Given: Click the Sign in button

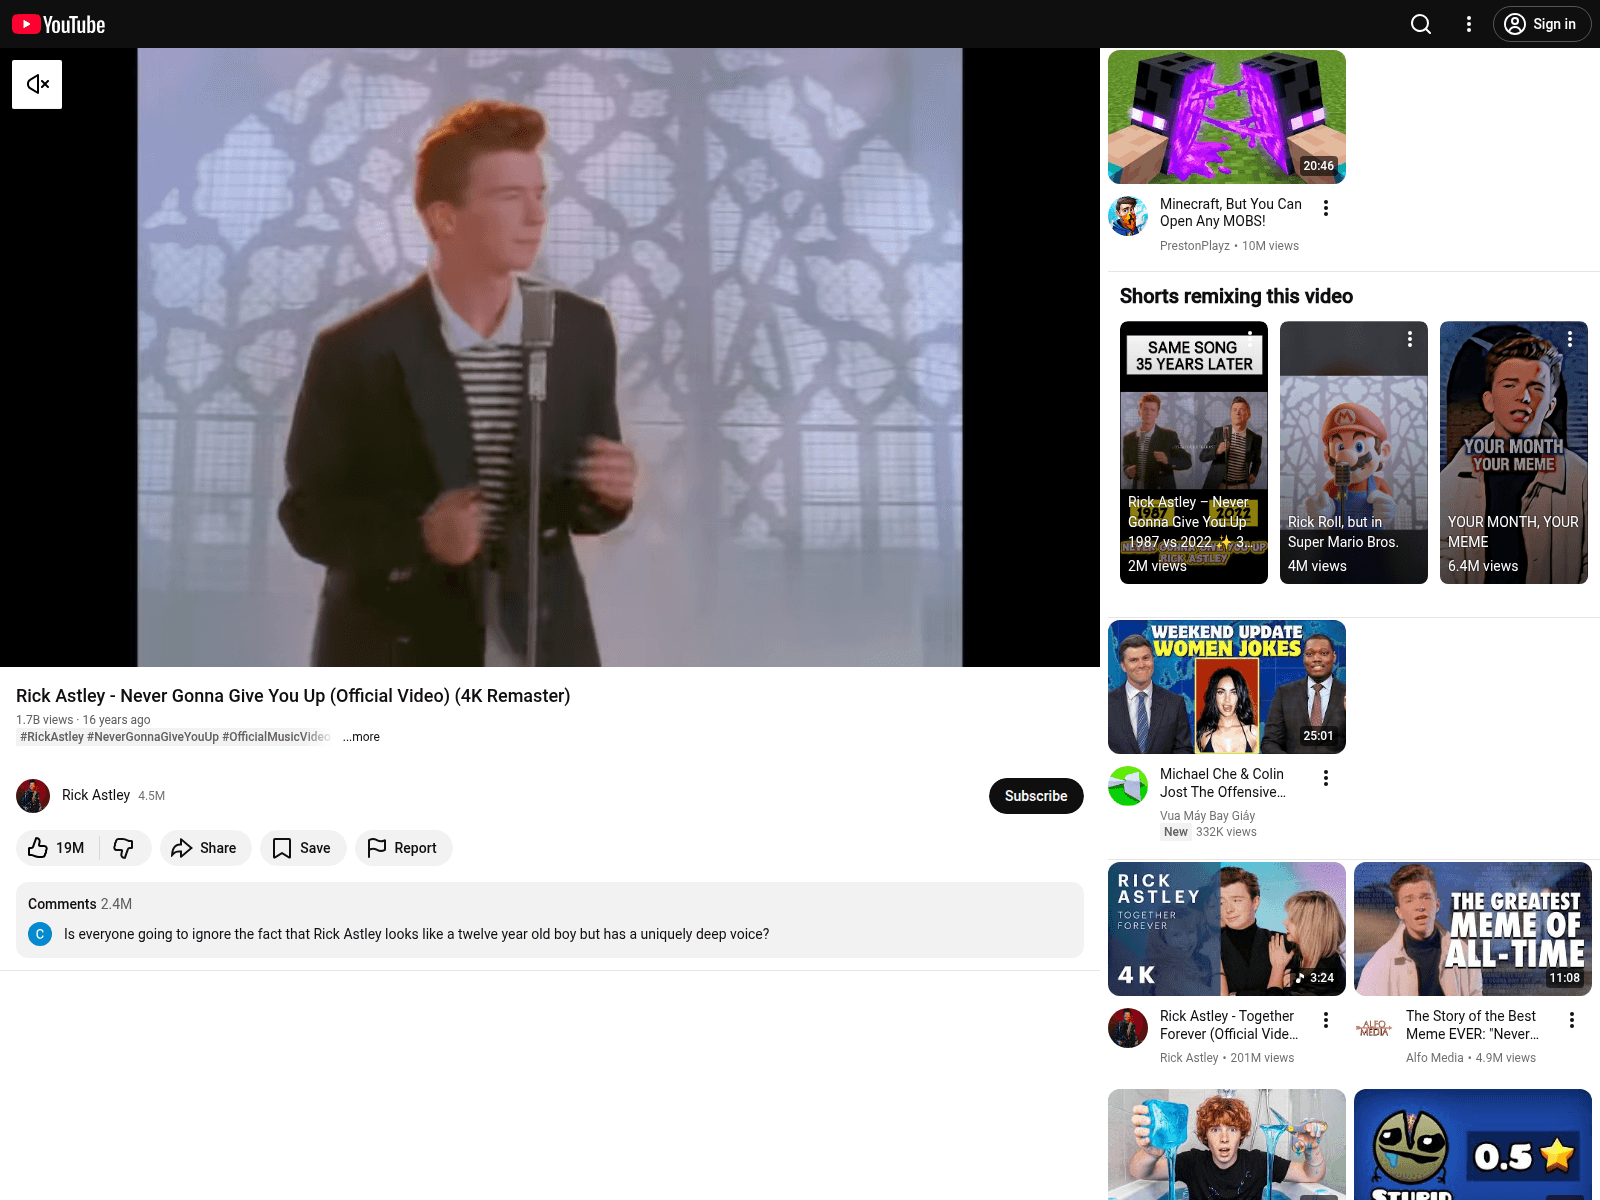Looking at the screenshot, I should [1541, 24].
